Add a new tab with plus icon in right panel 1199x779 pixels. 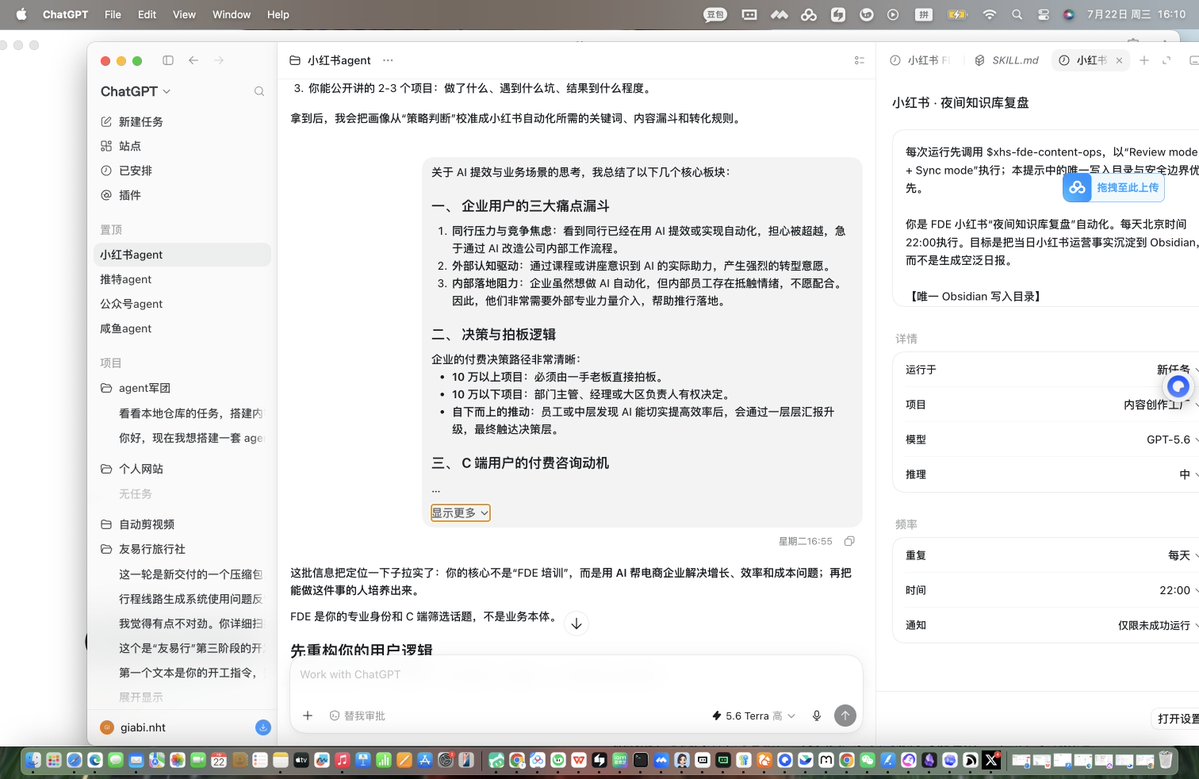tap(1144, 60)
